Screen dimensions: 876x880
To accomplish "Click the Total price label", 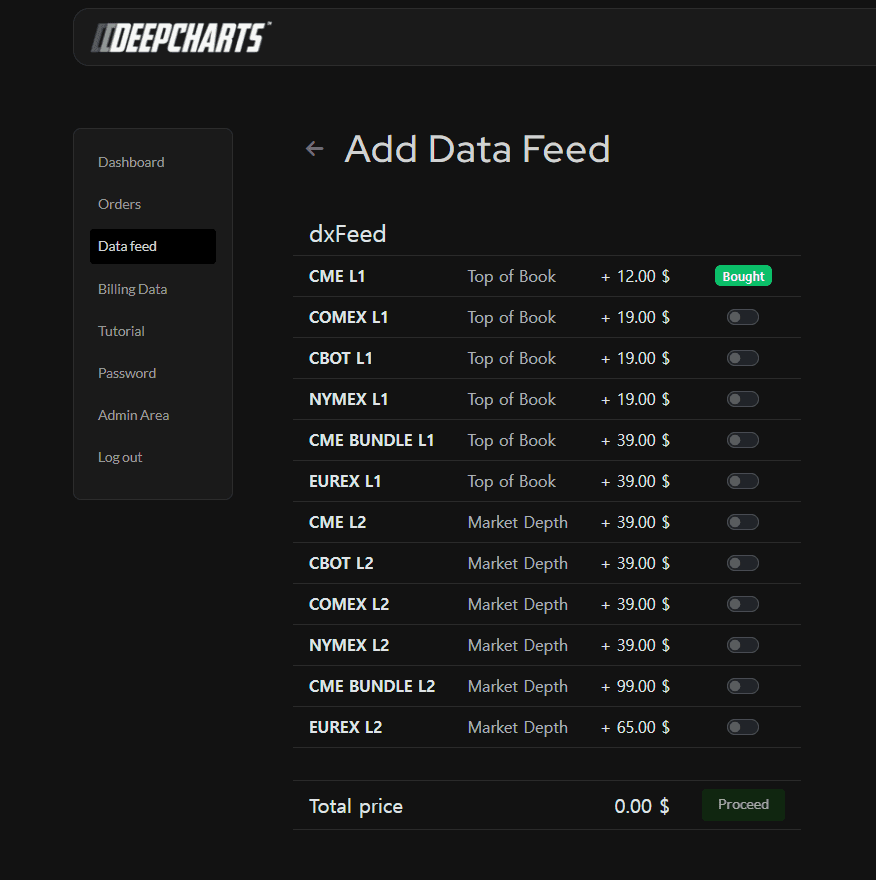I will 356,806.
